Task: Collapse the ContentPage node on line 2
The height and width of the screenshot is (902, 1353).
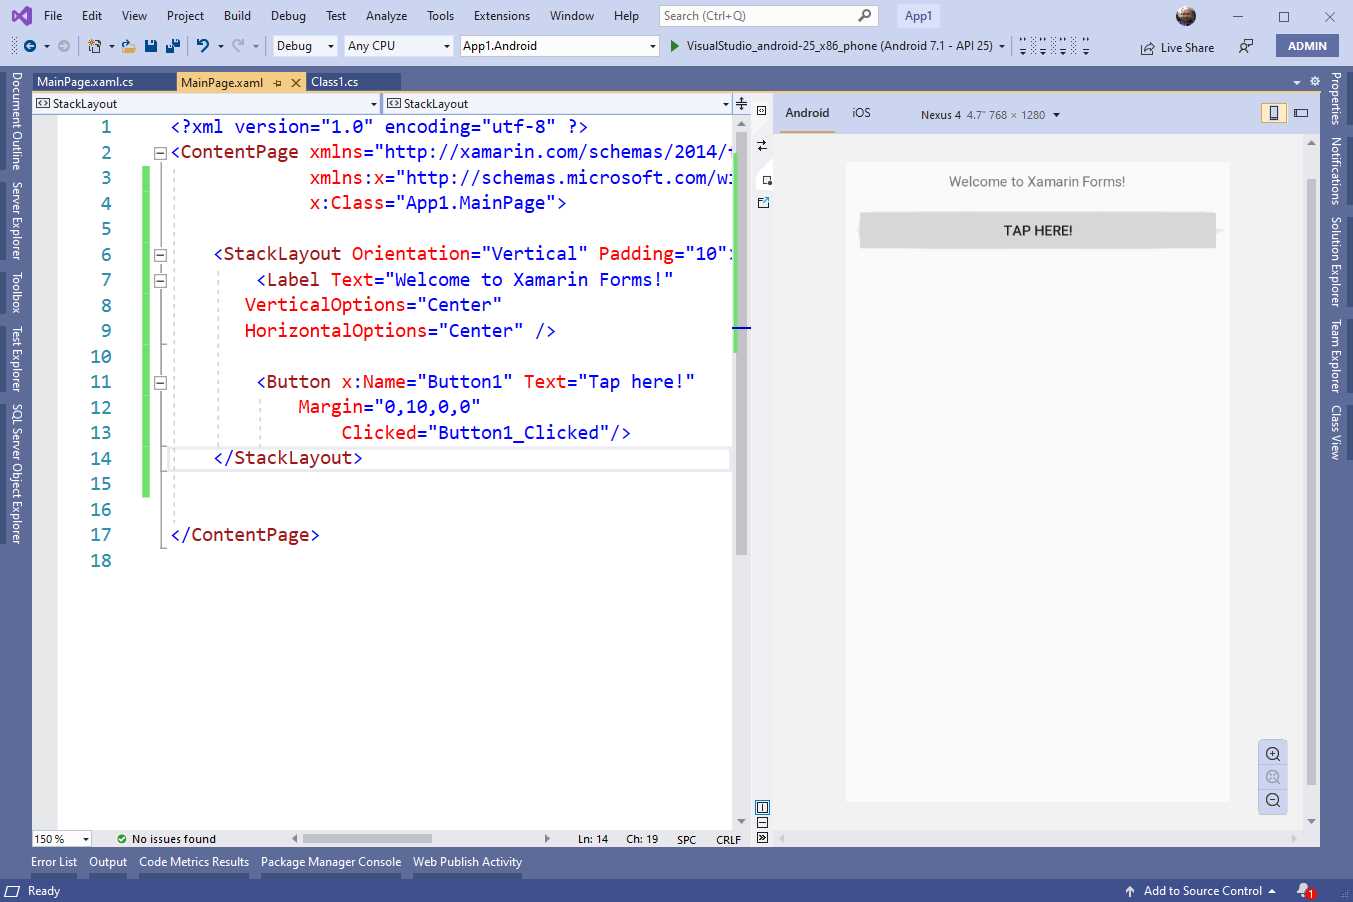Action: coord(160,152)
